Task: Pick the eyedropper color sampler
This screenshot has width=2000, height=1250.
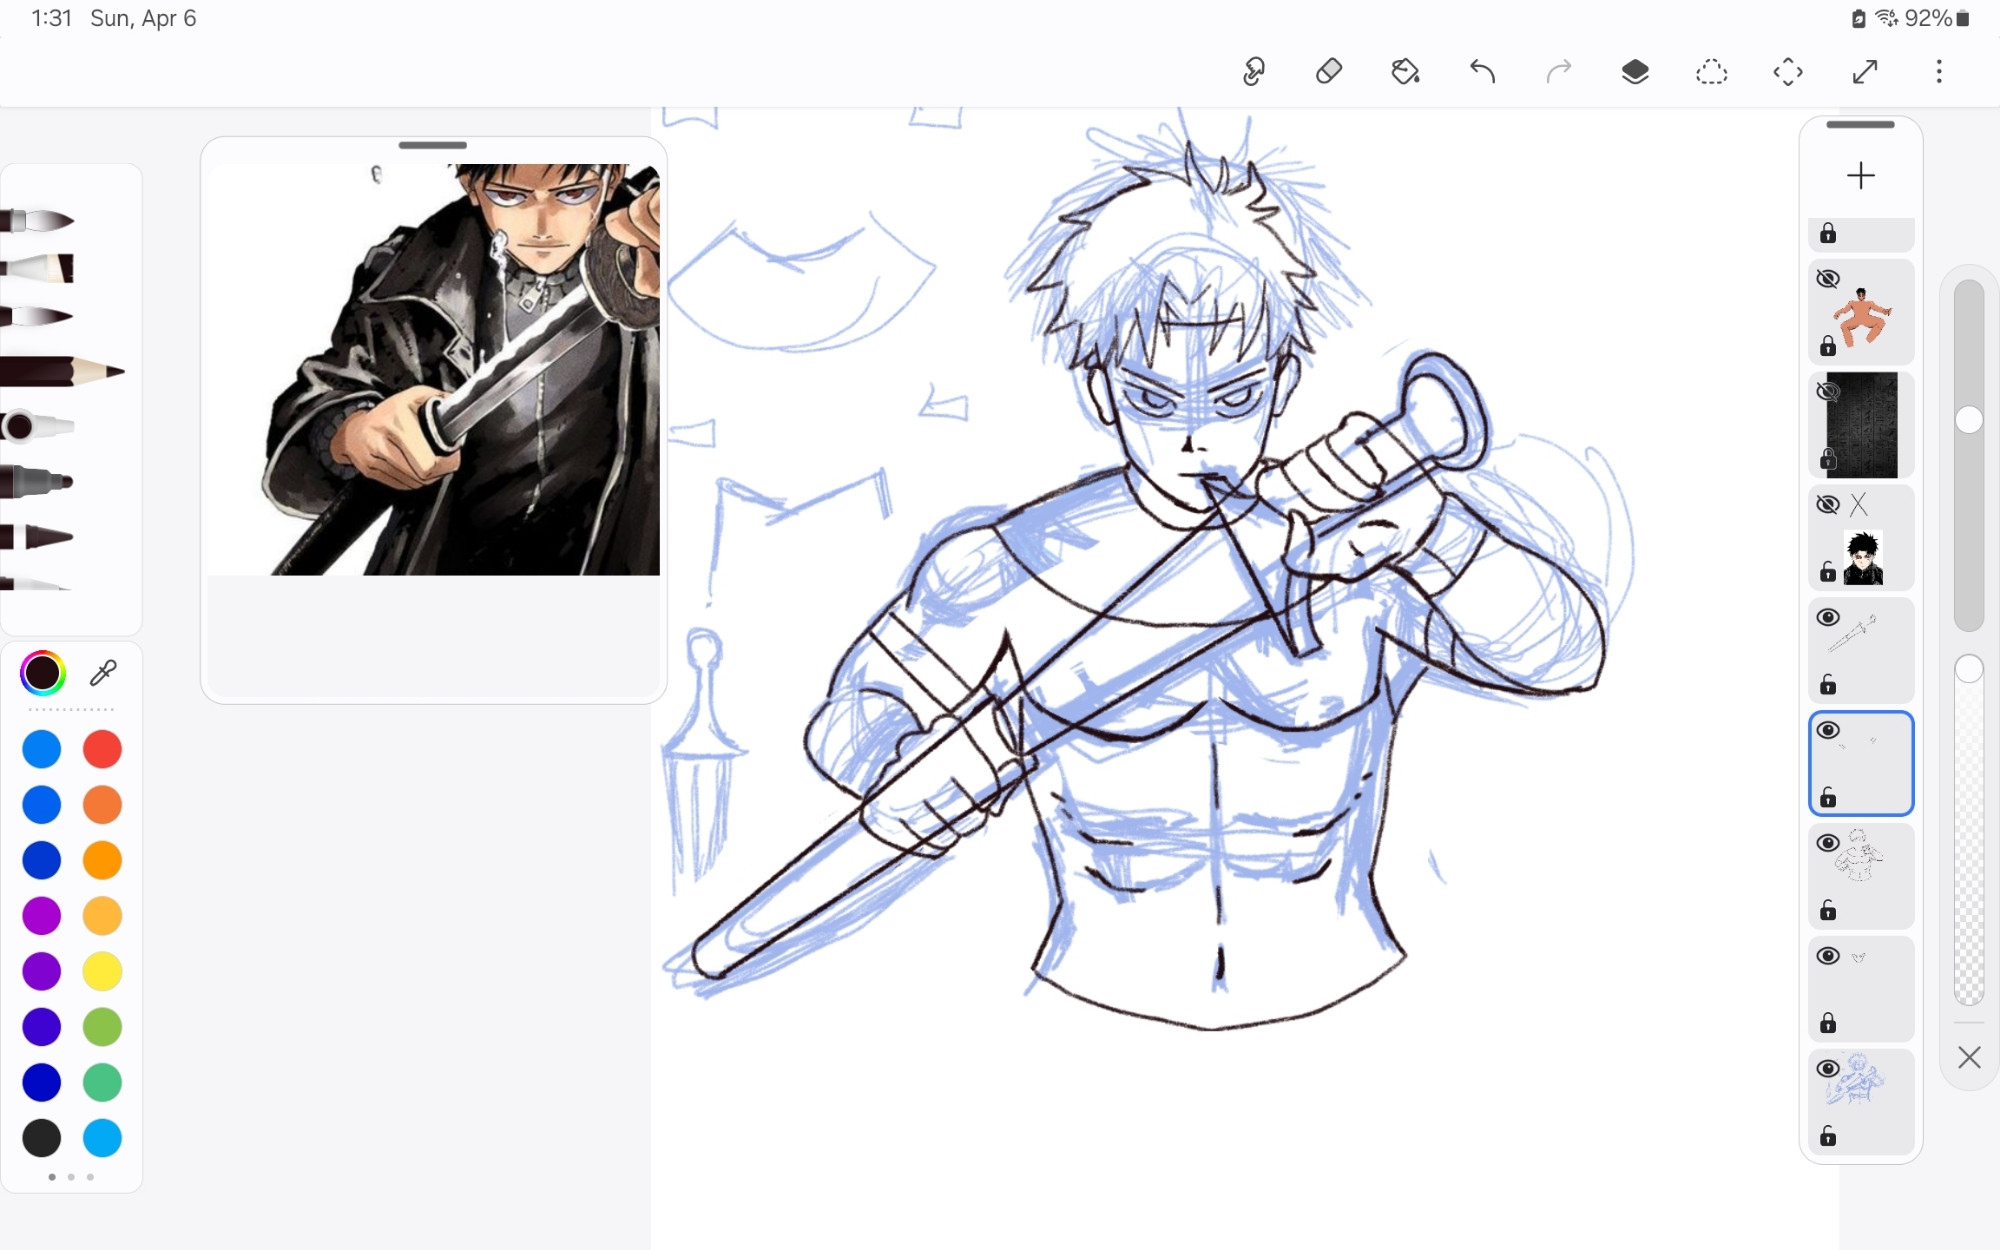Action: [x=103, y=673]
